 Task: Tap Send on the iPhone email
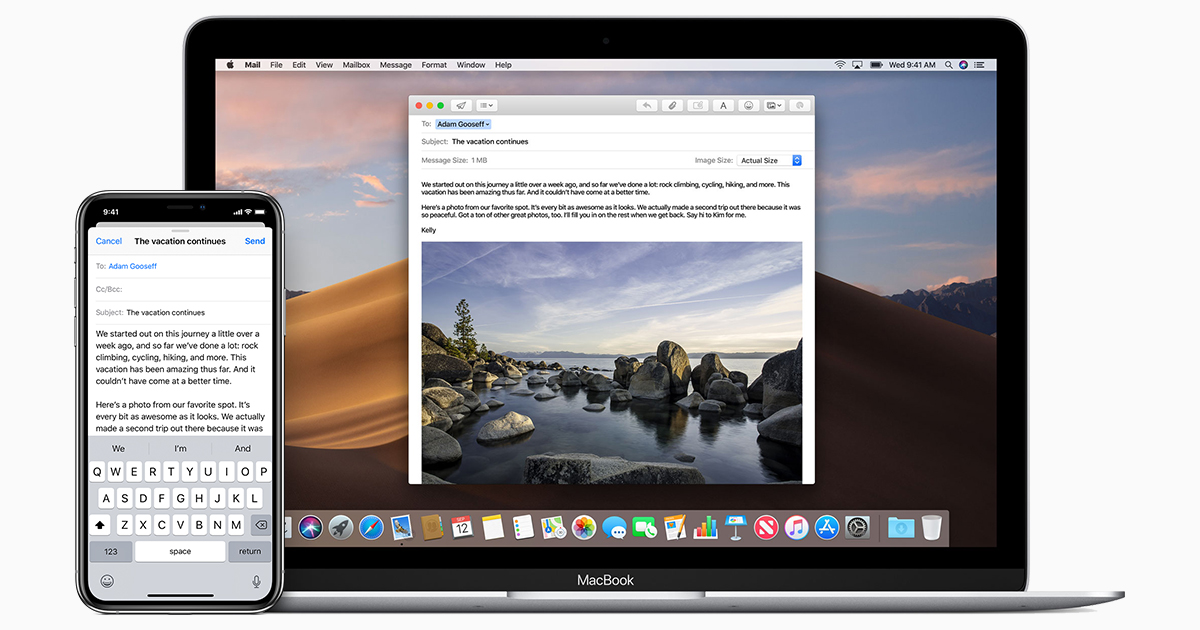255,241
